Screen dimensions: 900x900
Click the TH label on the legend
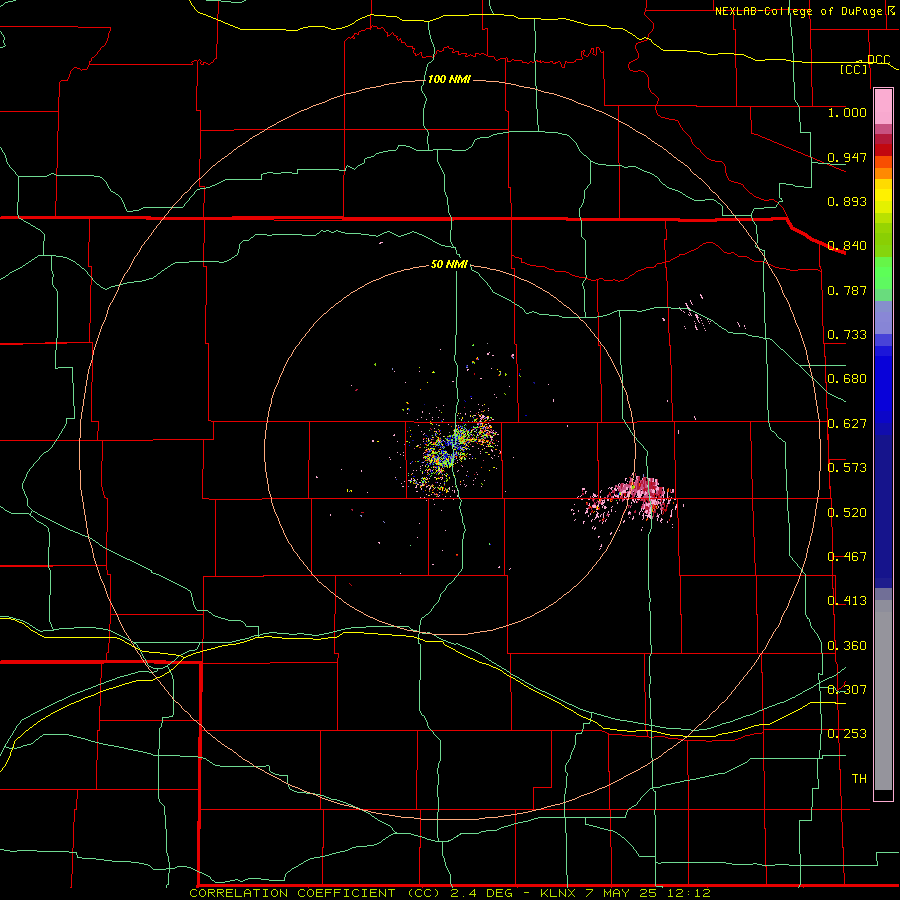[859, 779]
